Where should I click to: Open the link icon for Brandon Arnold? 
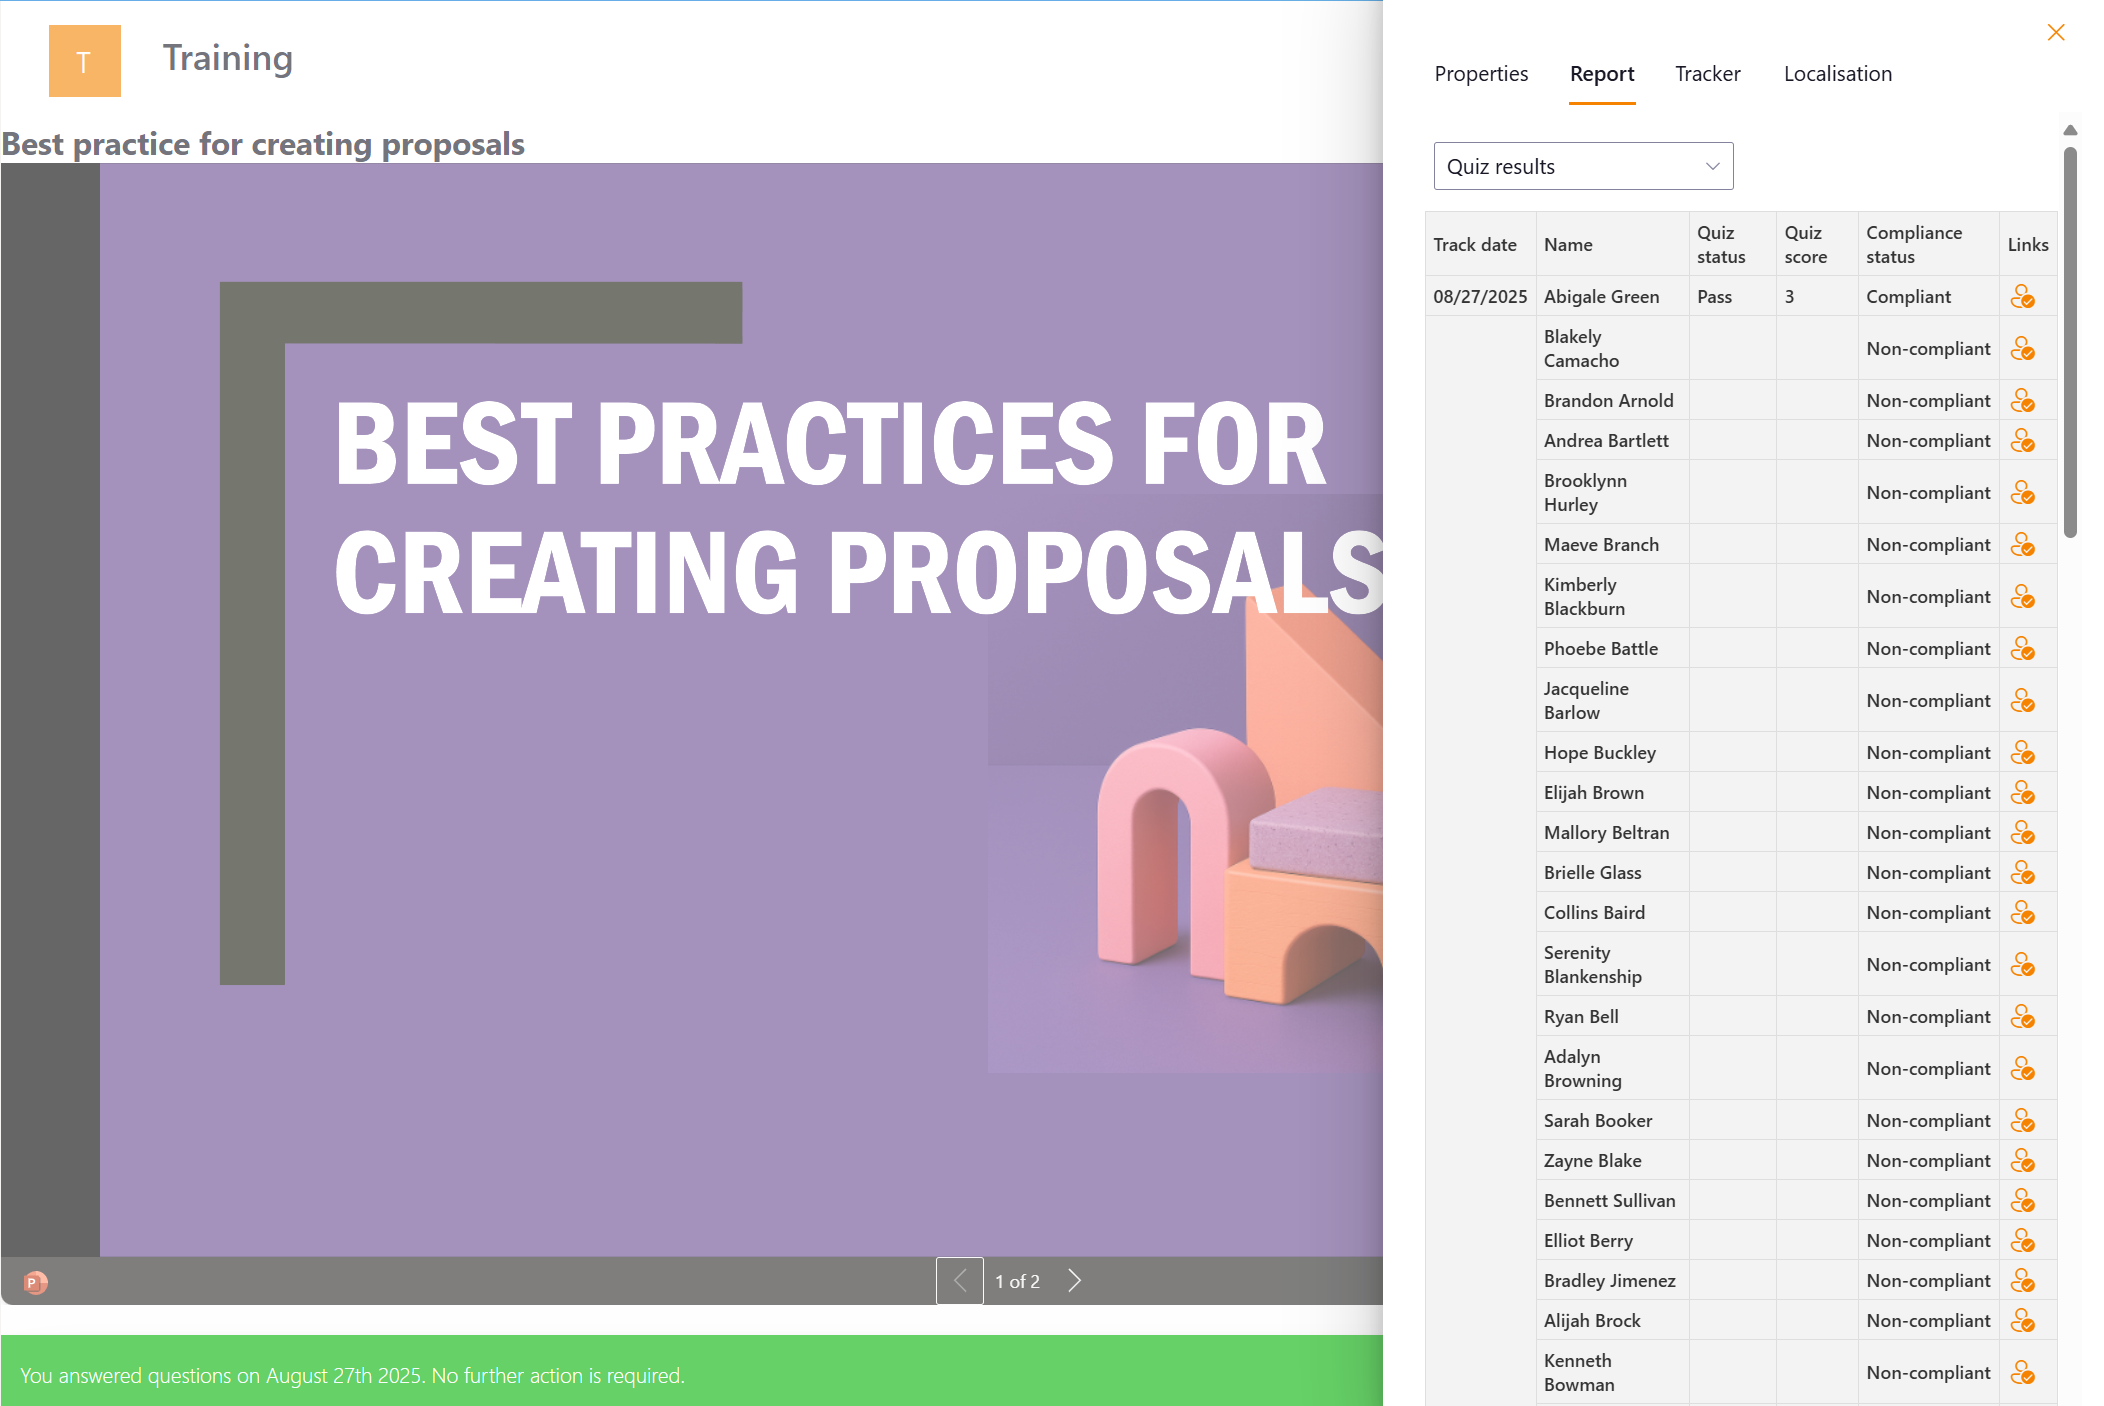pyautogui.click(x=2022, y=401)
